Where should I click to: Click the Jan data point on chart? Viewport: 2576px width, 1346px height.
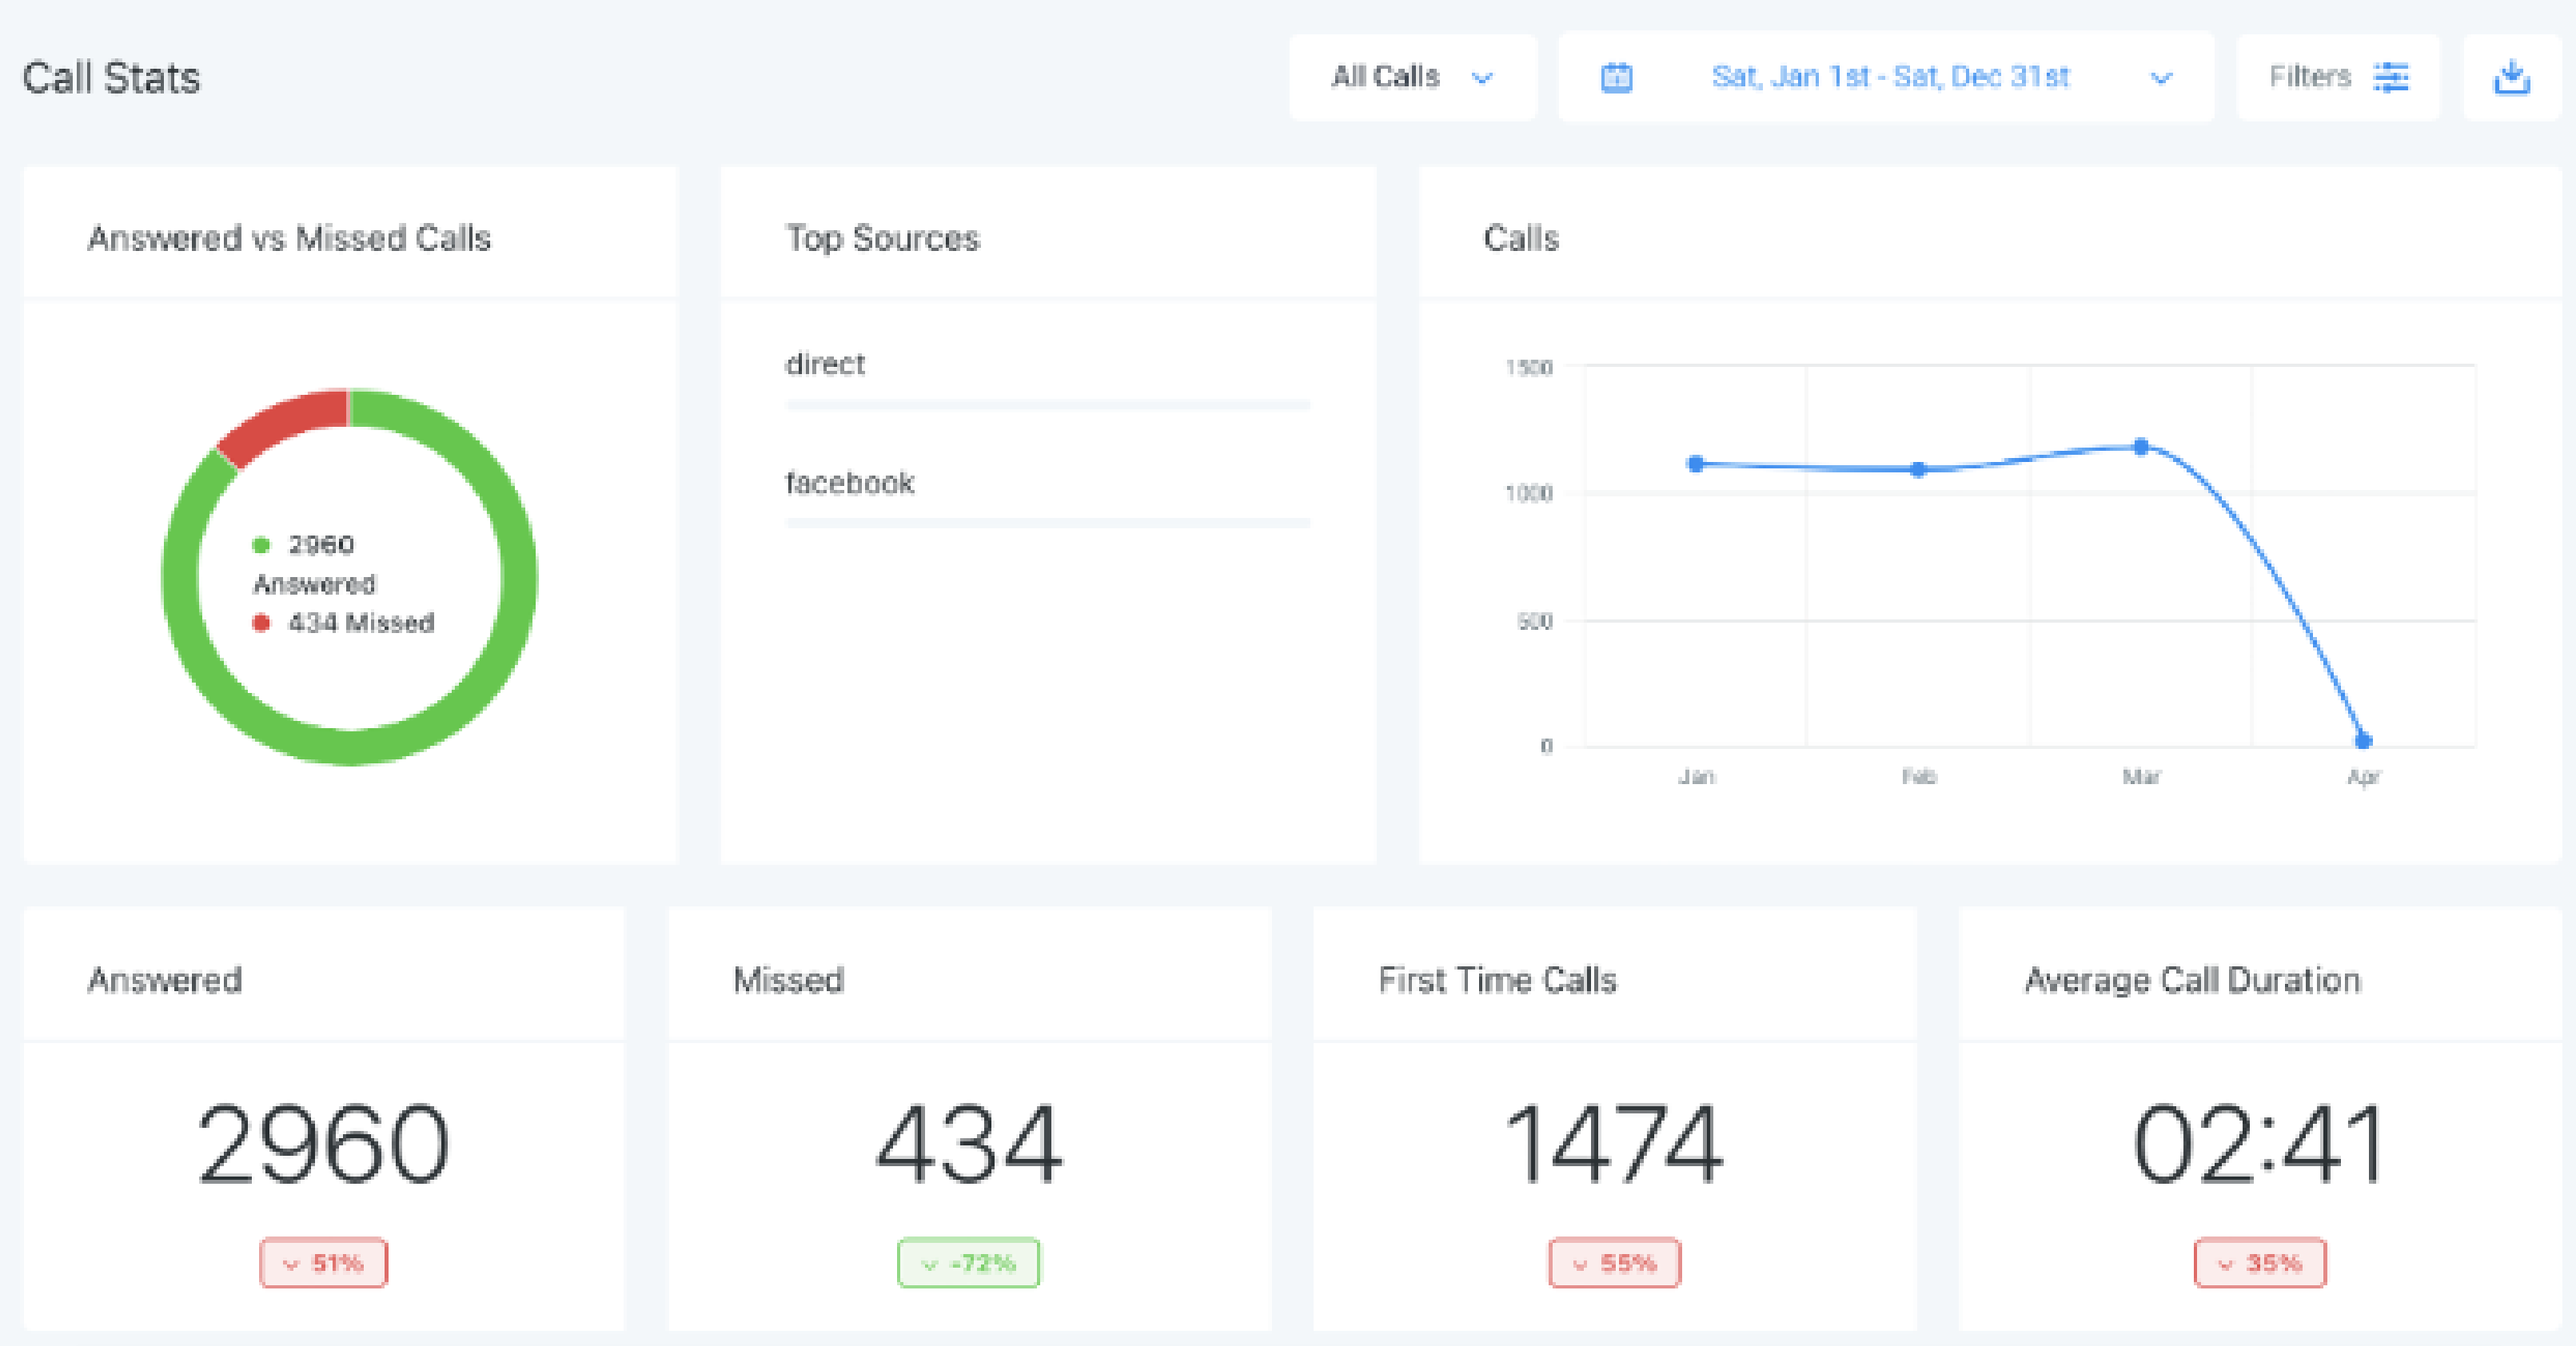tap(1695, 464)
